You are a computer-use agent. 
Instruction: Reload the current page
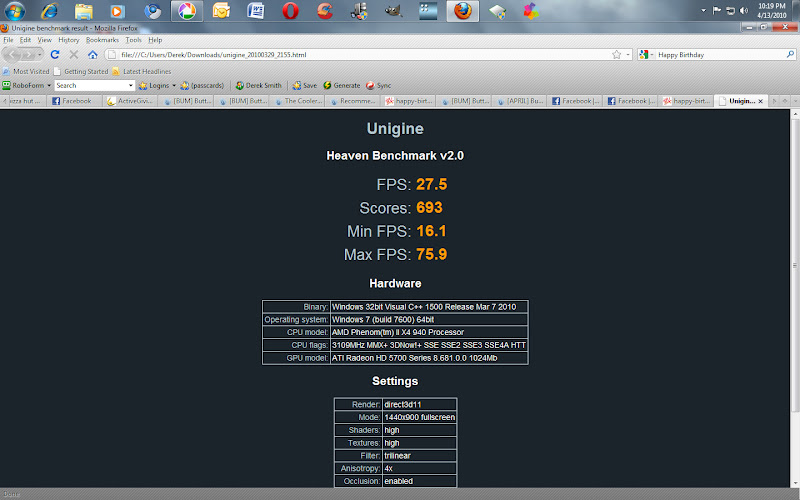55,54
